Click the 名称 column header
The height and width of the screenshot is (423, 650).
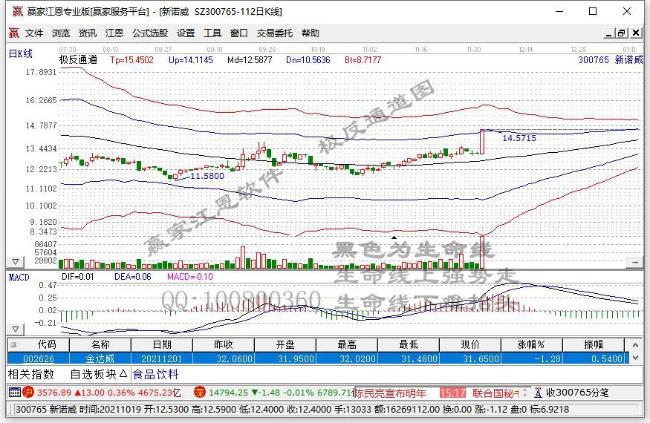coord(100,345)
